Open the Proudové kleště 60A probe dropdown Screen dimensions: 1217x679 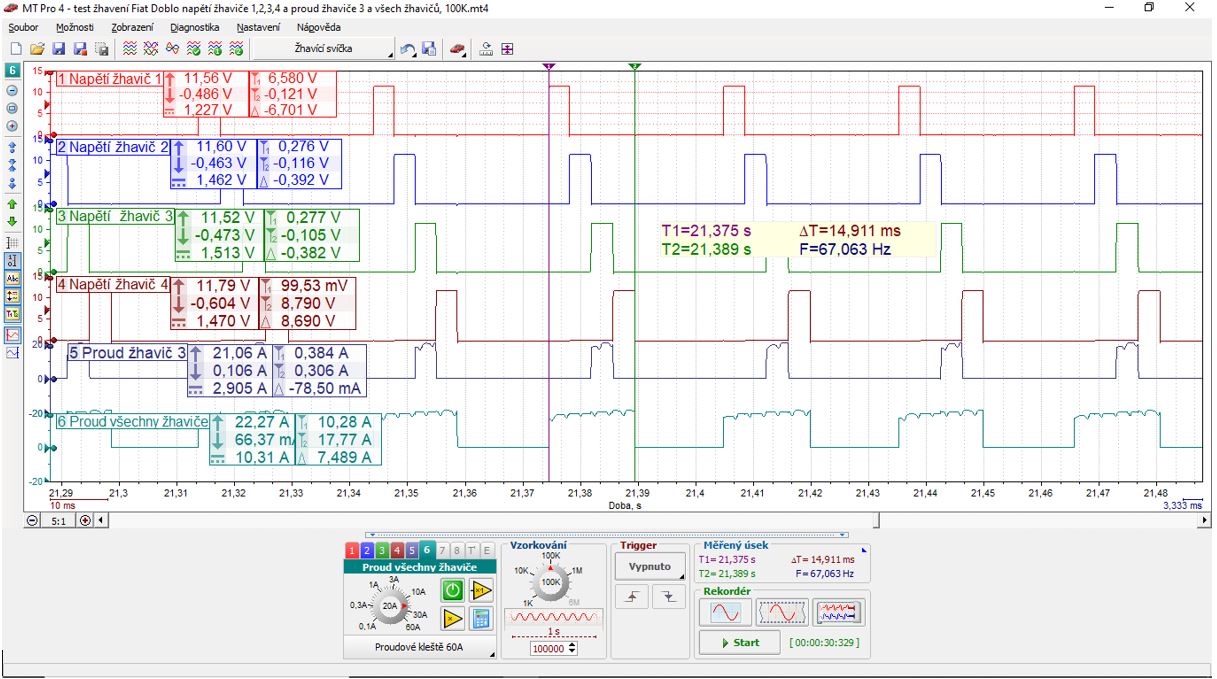420,648
